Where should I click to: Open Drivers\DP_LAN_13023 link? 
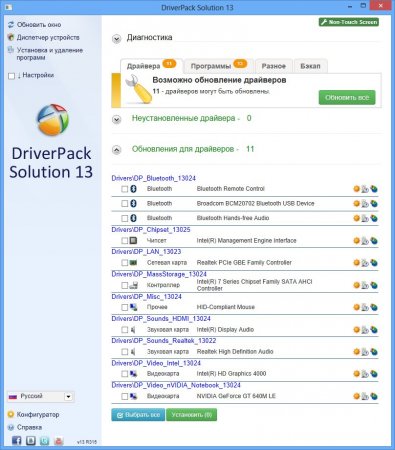(x=146, y=251)
